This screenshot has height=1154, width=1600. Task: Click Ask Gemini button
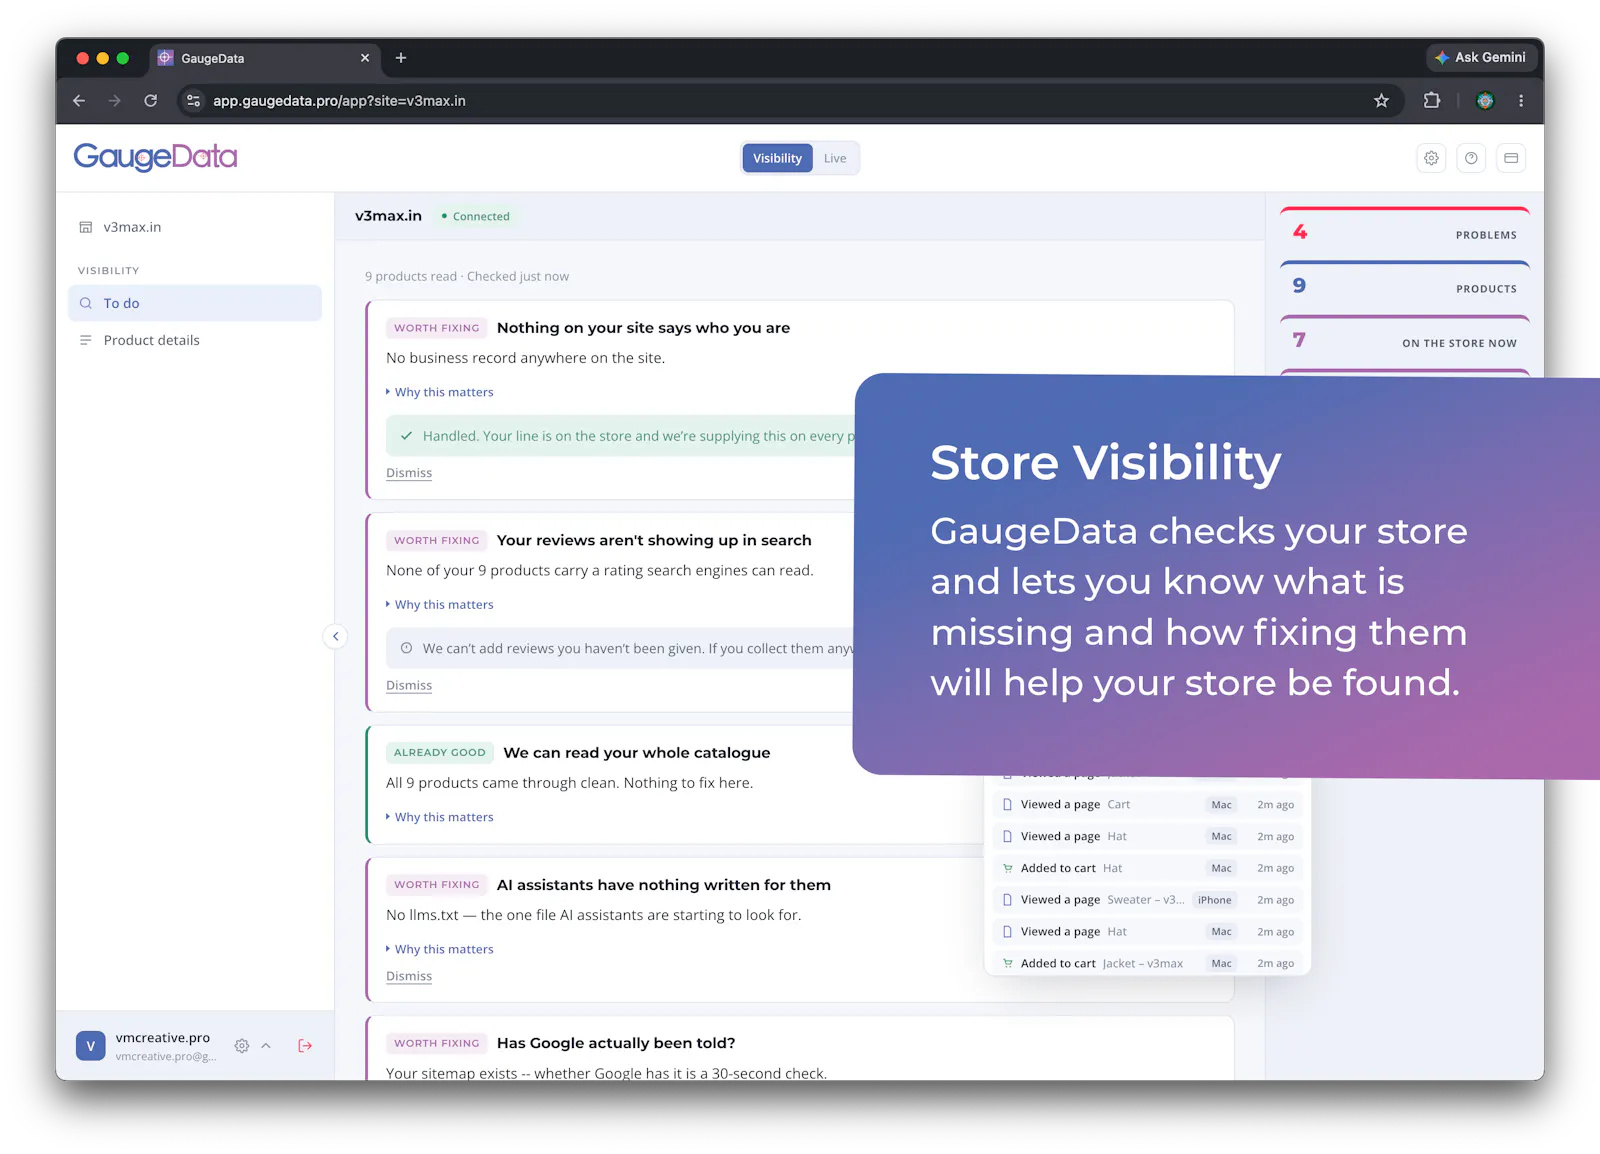(x=1481, y=58)
